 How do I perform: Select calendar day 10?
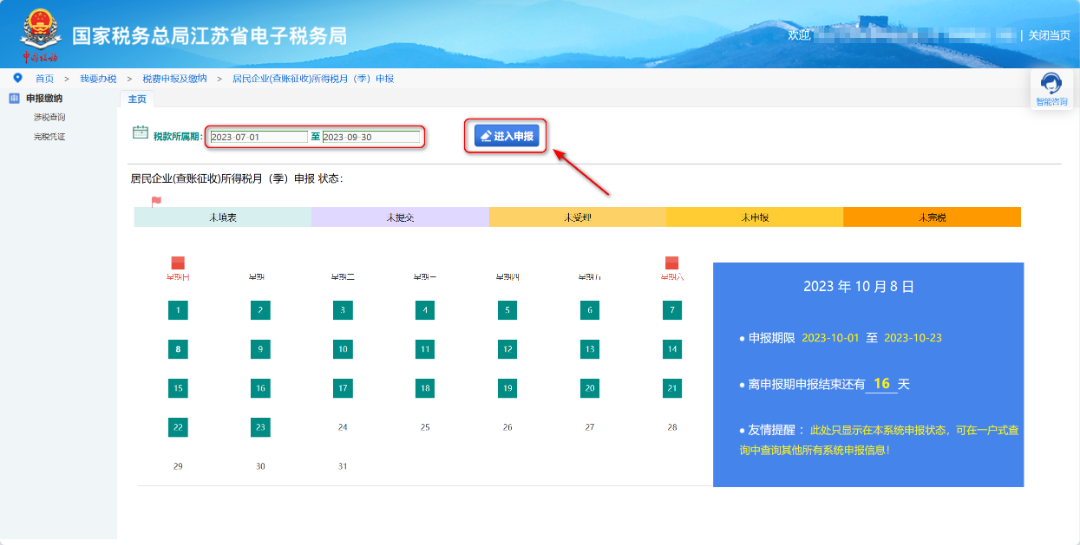click(343, 349)
